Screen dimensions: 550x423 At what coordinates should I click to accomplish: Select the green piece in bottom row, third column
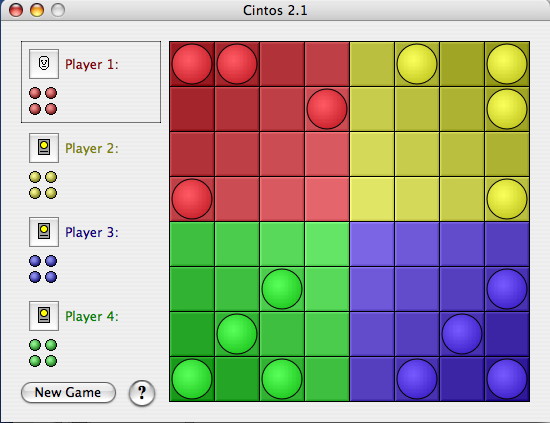click(282, 379)
